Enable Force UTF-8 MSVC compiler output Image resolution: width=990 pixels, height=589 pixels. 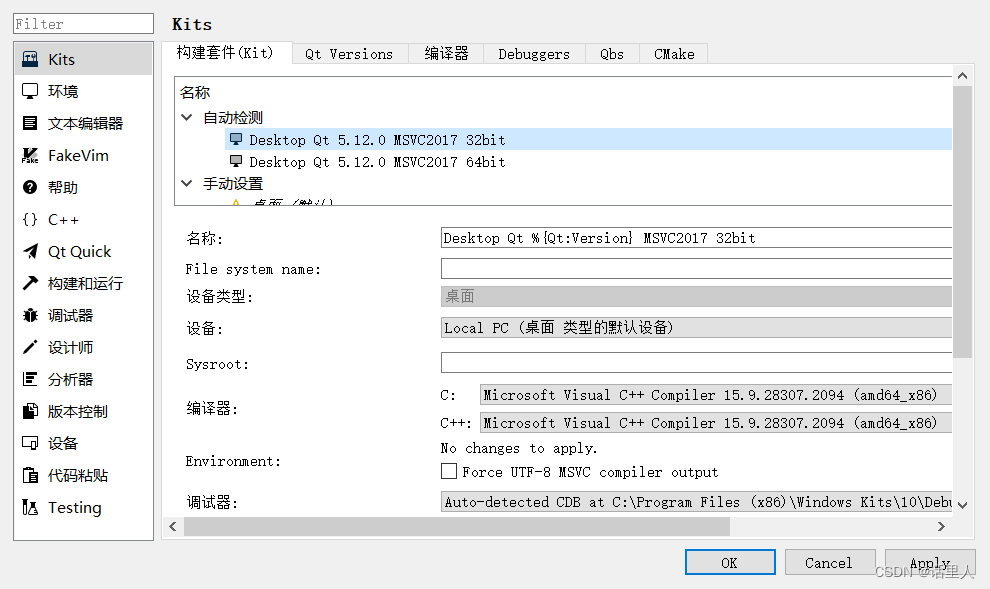(x=451, y=472)
